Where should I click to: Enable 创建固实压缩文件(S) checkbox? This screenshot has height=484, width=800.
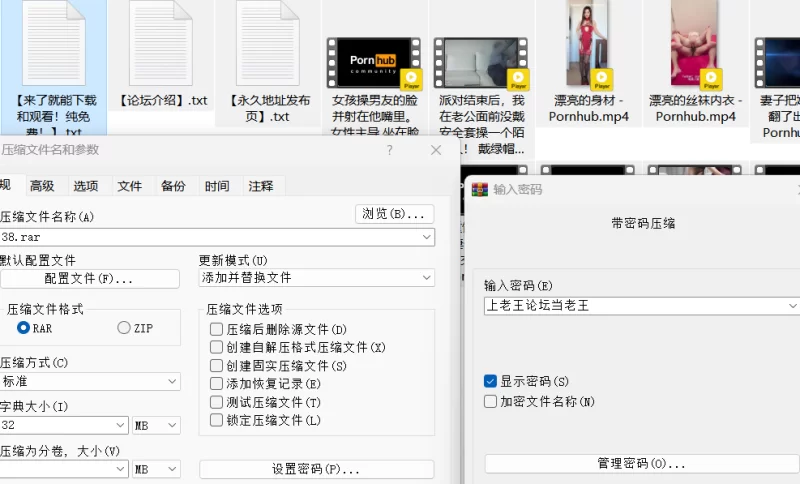coord(216,366)
